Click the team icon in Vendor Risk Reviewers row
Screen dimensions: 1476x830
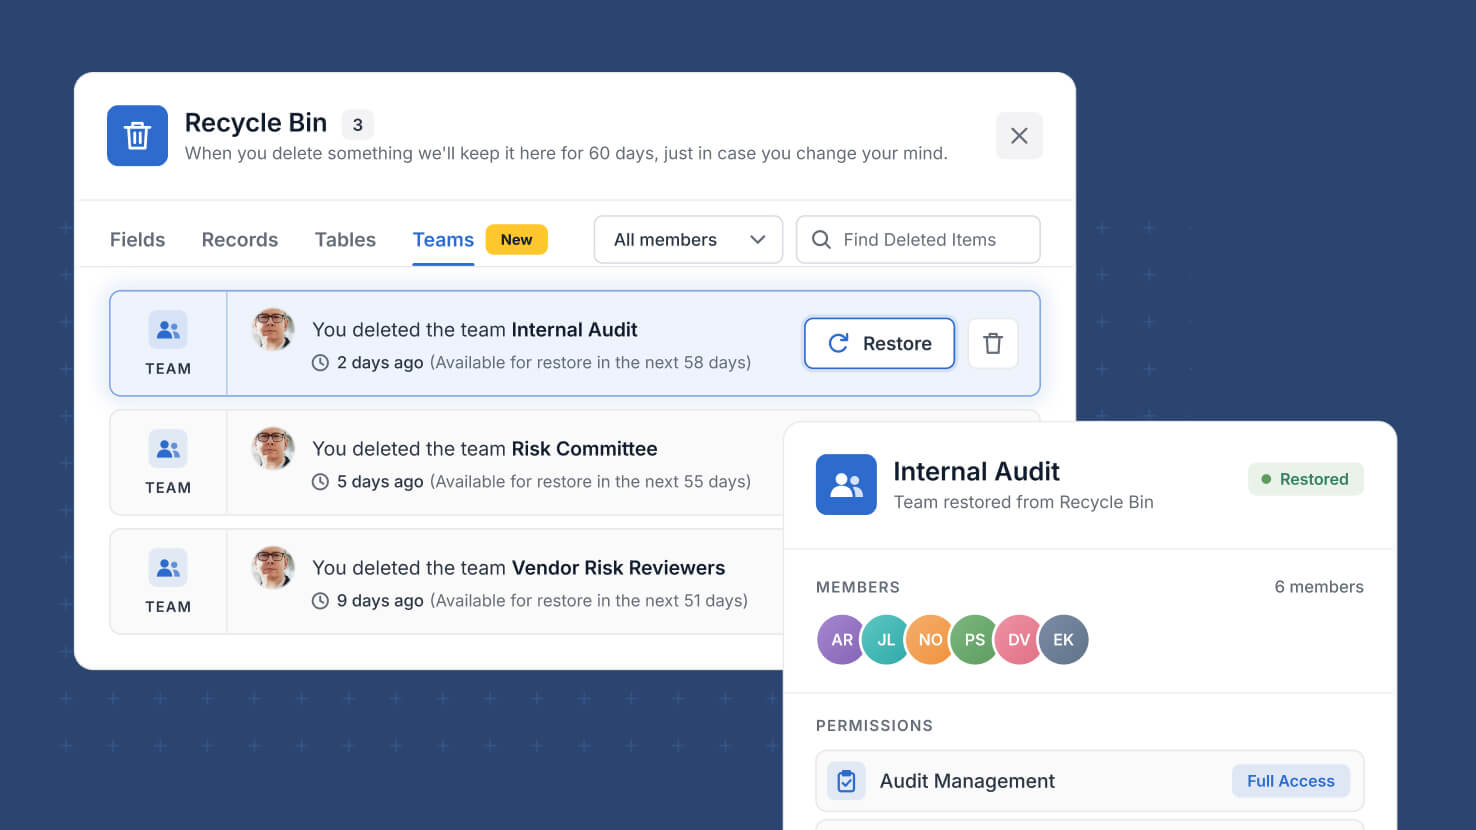click(168, 567)
